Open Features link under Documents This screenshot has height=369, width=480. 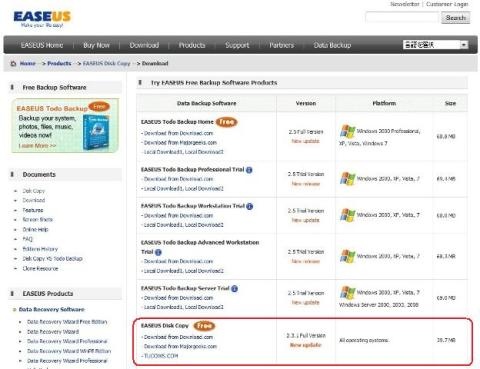click(33, 210)
